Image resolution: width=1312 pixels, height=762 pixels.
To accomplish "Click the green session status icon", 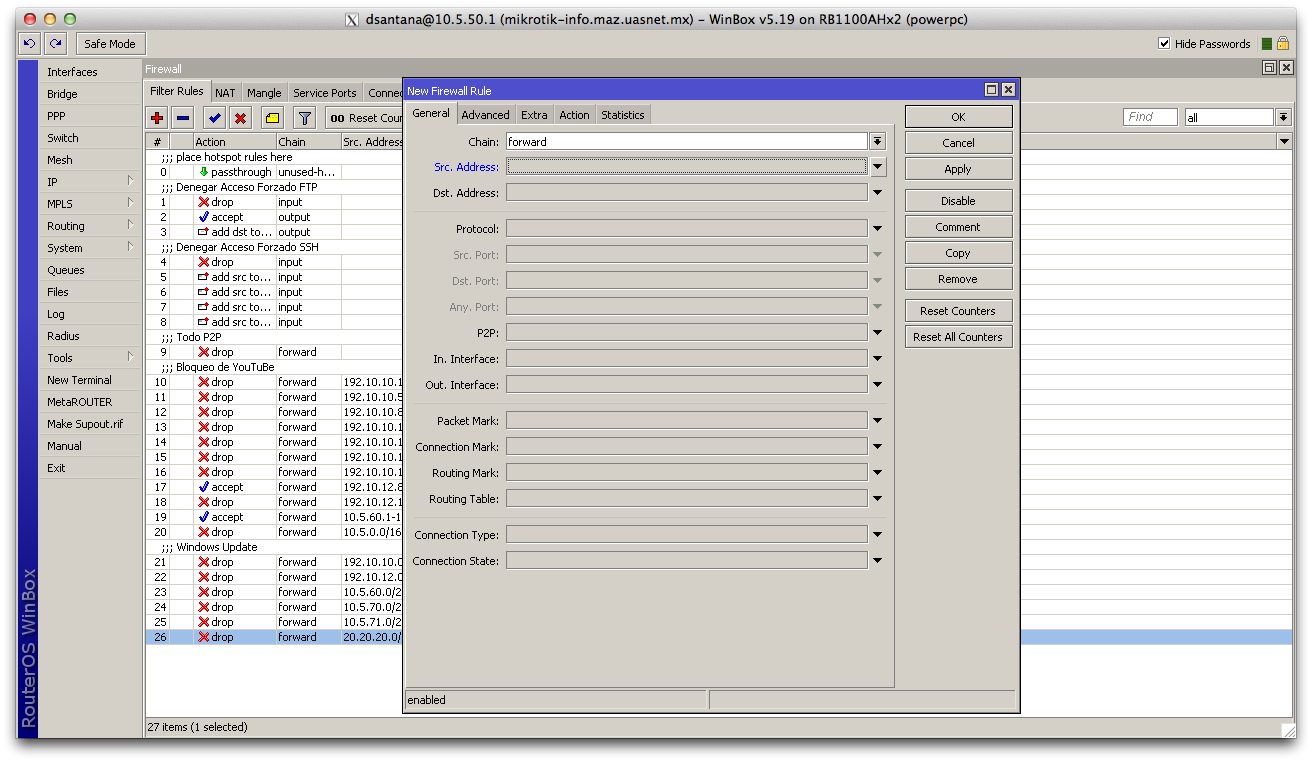I will [x=1267, y=44].
